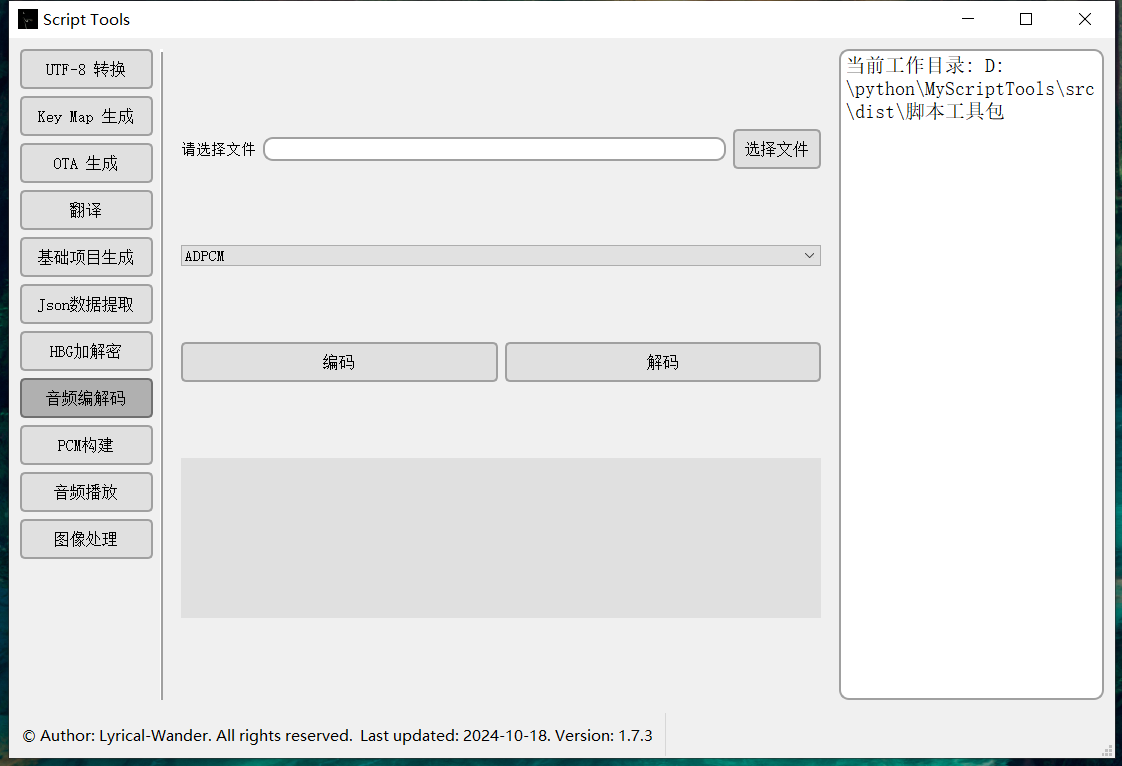Open Json数据提取 tool
This screenshot has height=766, width=1122.
86,304
